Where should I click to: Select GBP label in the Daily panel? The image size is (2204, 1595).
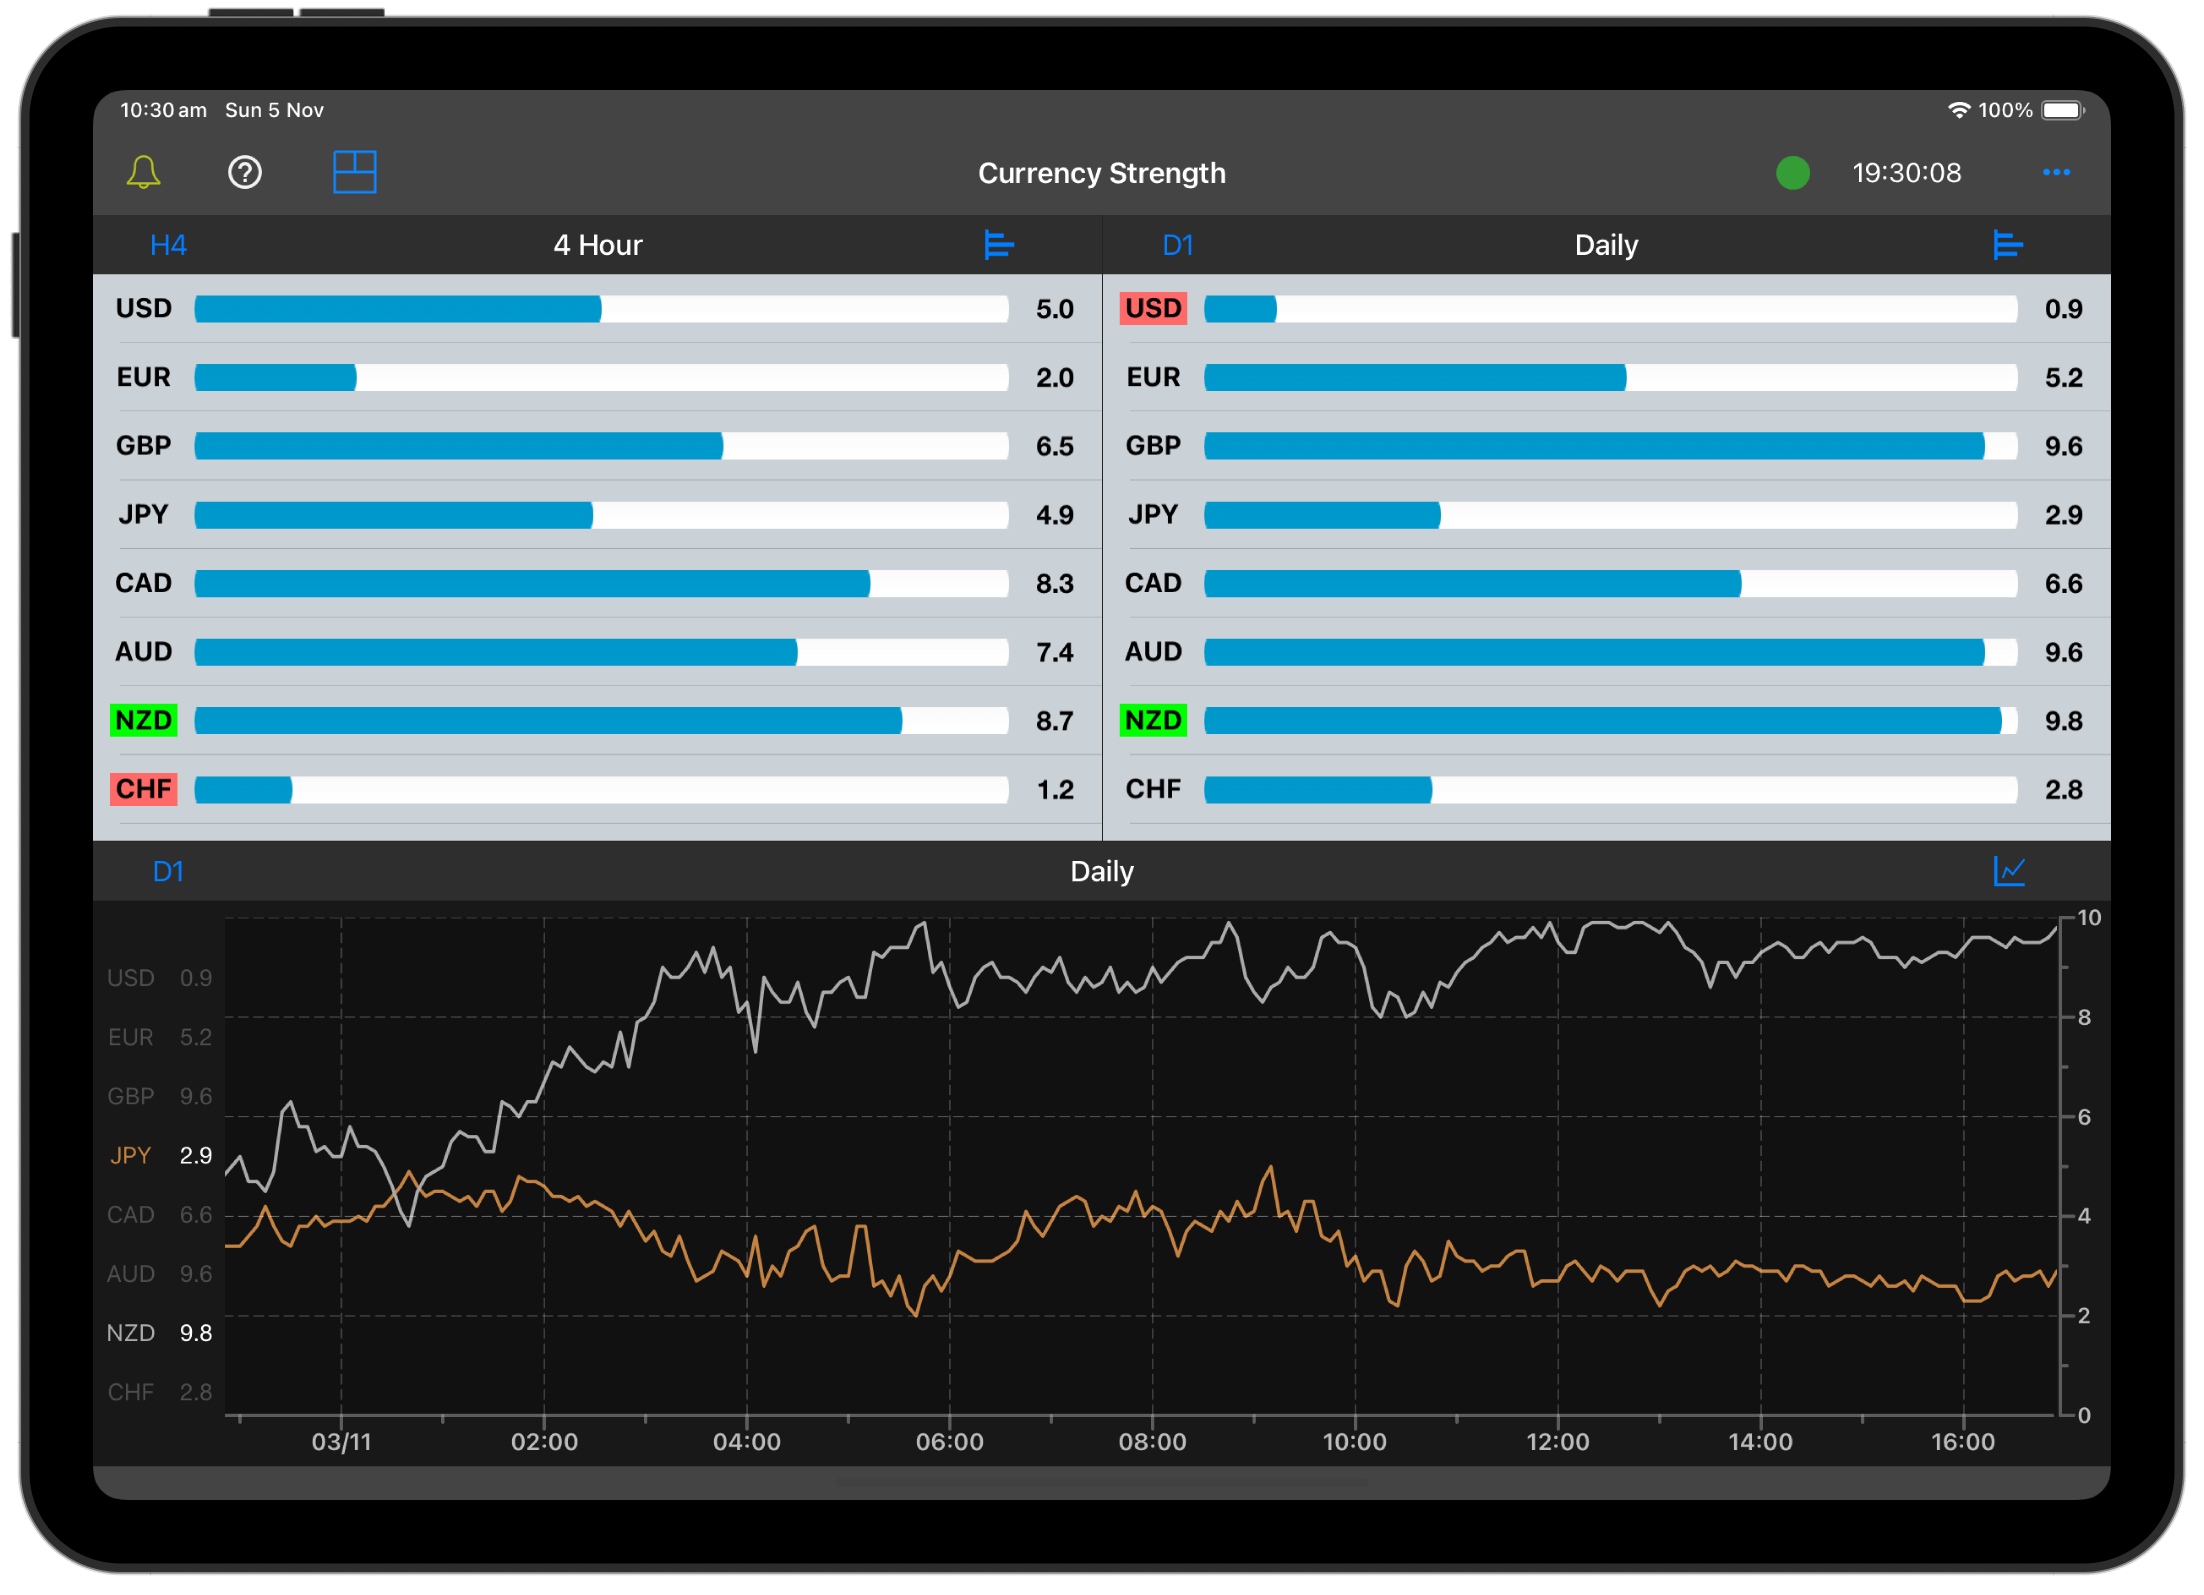pos(1153,445)
